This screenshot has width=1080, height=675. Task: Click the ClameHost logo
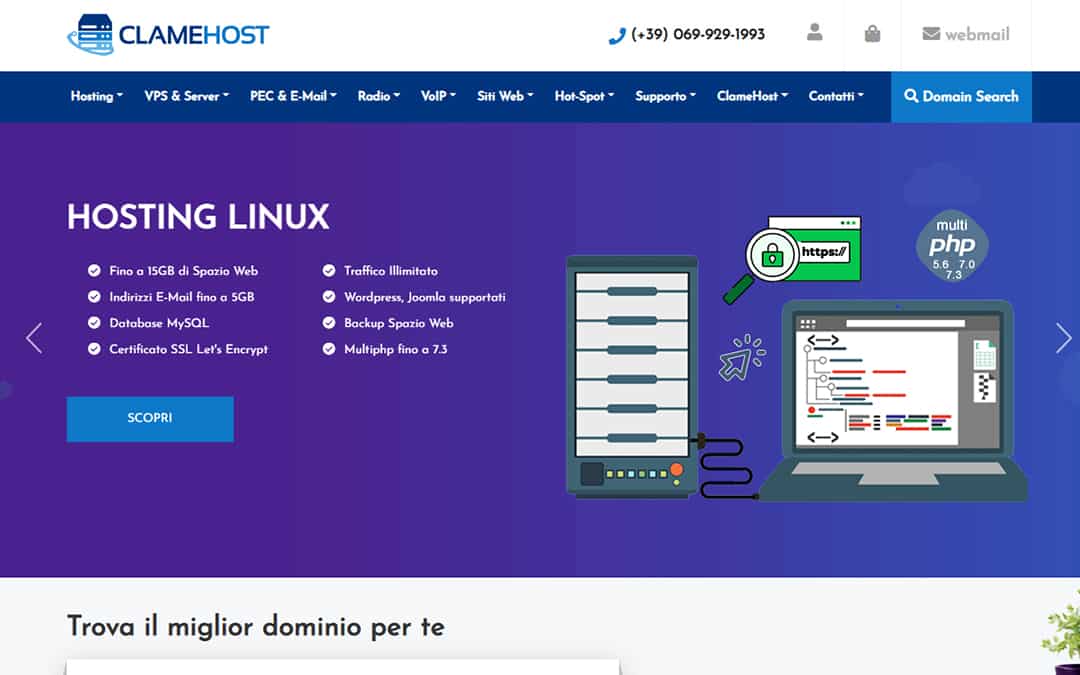[x=168, y=35]
